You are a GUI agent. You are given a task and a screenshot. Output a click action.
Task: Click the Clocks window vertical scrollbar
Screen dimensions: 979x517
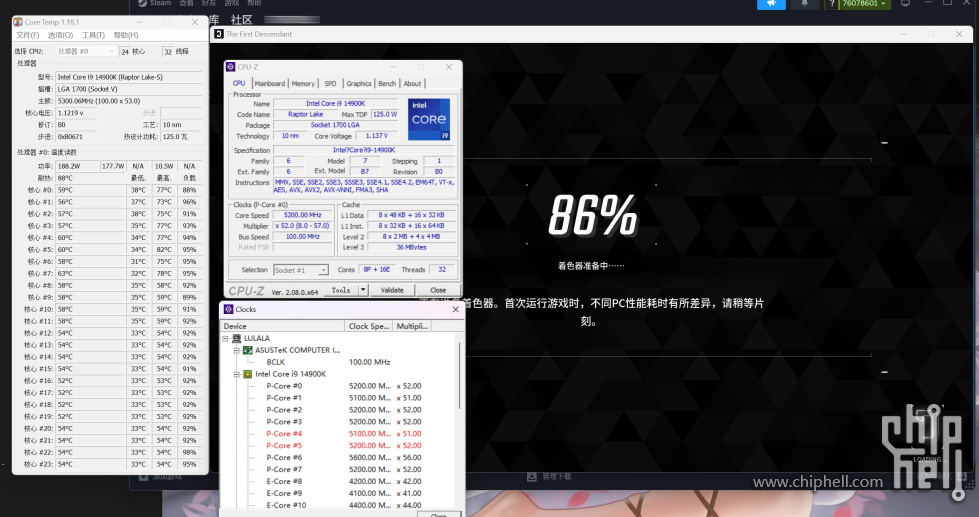460,376
